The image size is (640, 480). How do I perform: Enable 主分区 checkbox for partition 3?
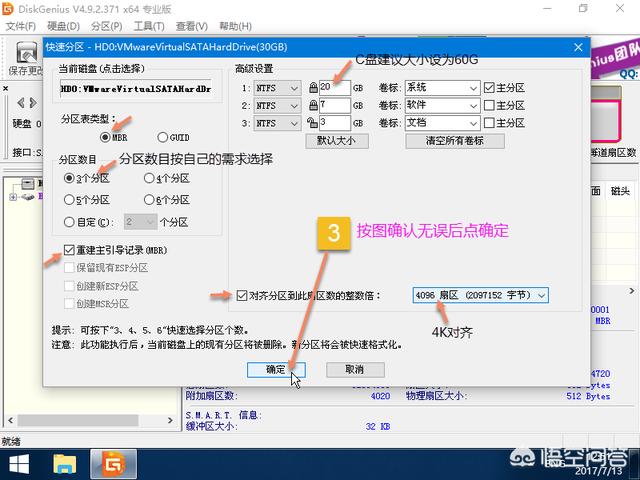489,123
